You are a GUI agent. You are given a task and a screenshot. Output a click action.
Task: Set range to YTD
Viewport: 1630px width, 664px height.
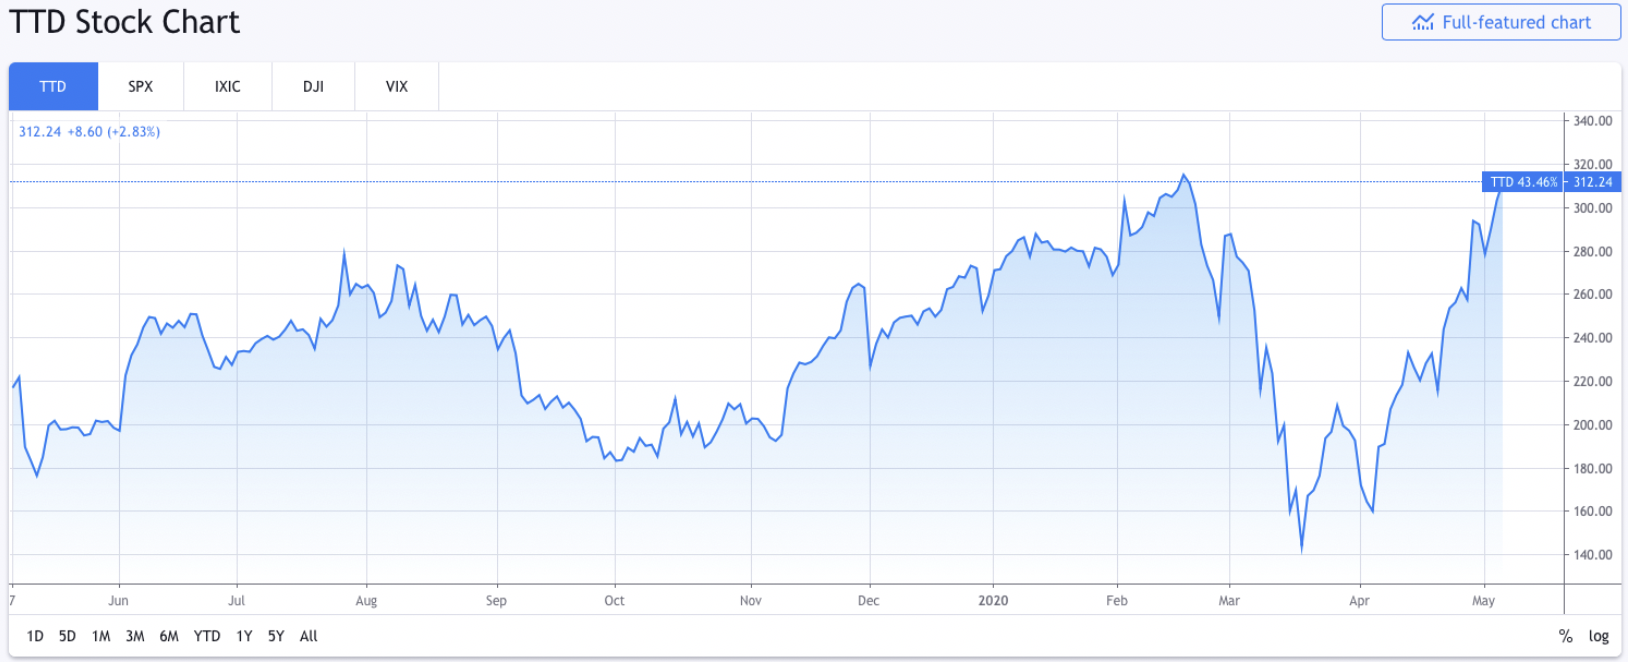pos(207,636)
